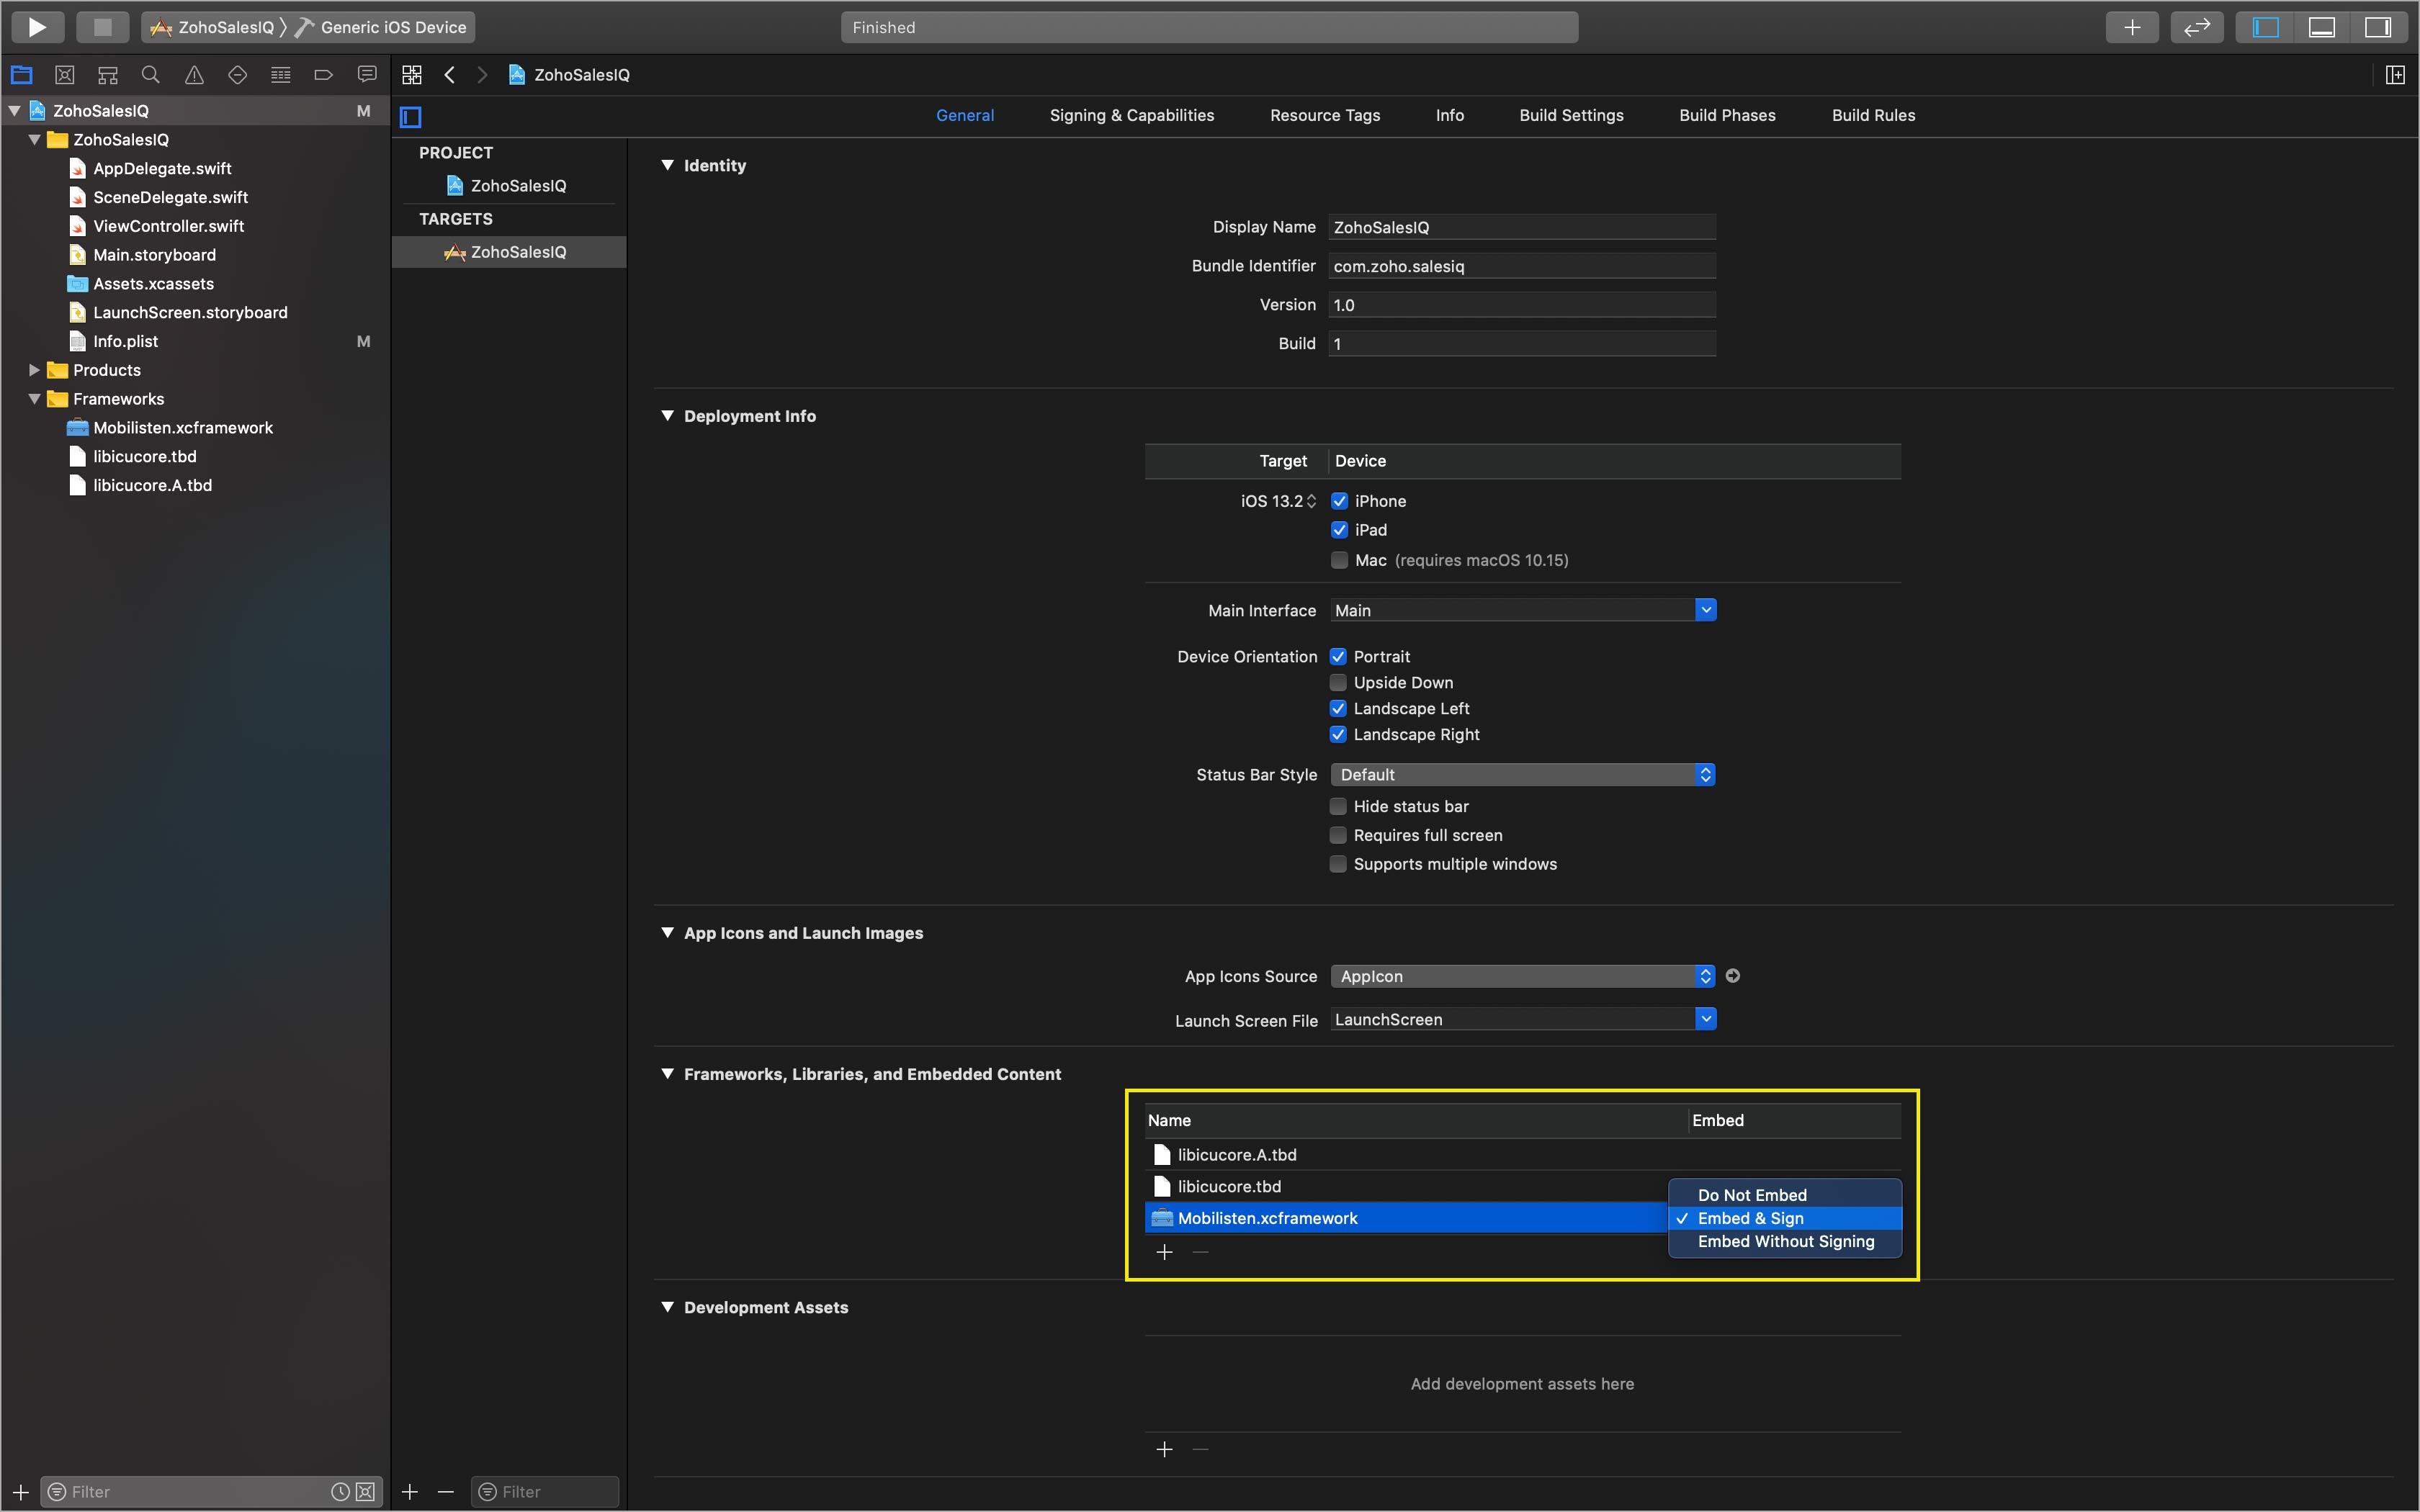2420x1512 pixels.
Task: Open the App Icons Source dropdown
Action: (1523, 976)
